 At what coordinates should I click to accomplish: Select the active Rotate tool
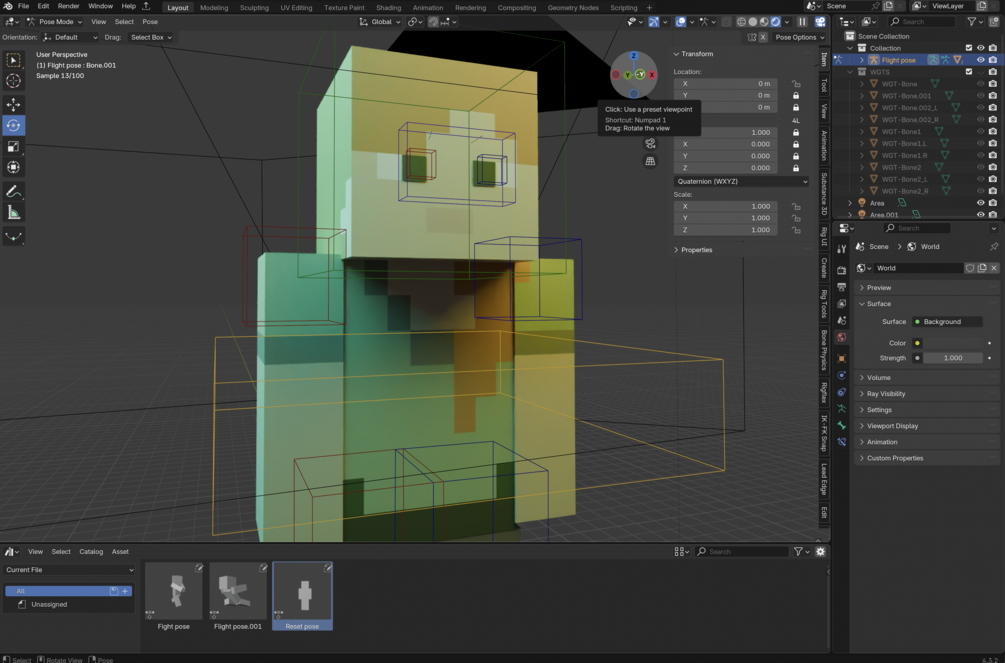[13, 126]
